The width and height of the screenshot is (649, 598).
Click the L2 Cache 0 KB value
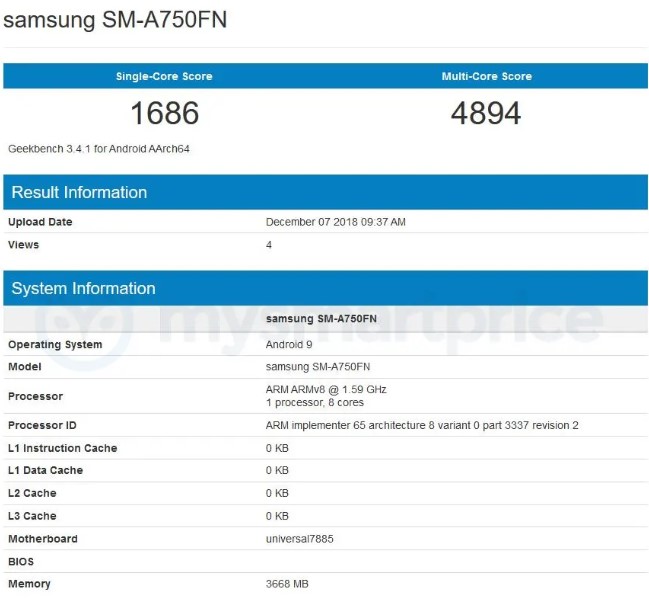[x=277, y=493]
